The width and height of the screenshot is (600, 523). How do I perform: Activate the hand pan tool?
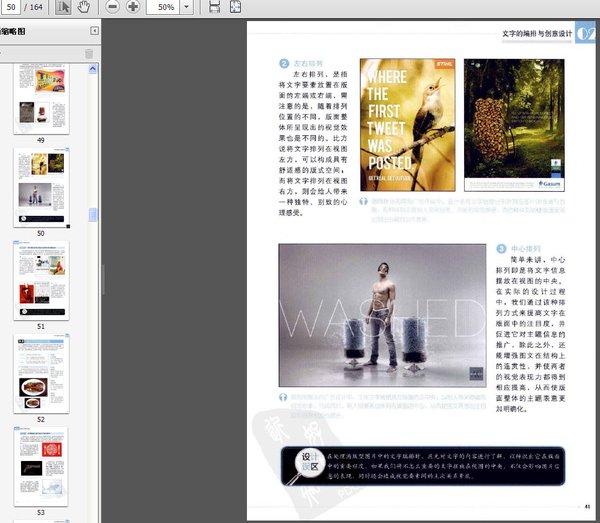(x=83, y=7)
